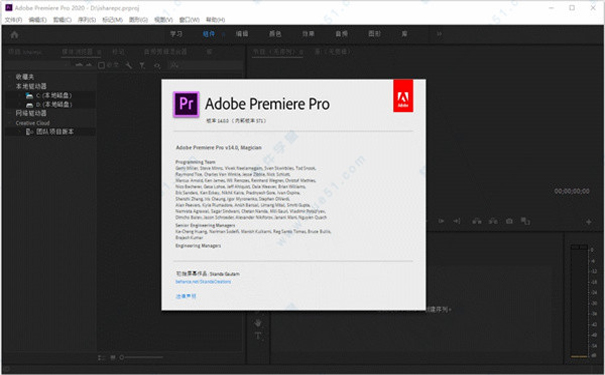Expand the C: (本地磁盘) drive node
This screenshot has height=375, width=605.
coord(20,95)
